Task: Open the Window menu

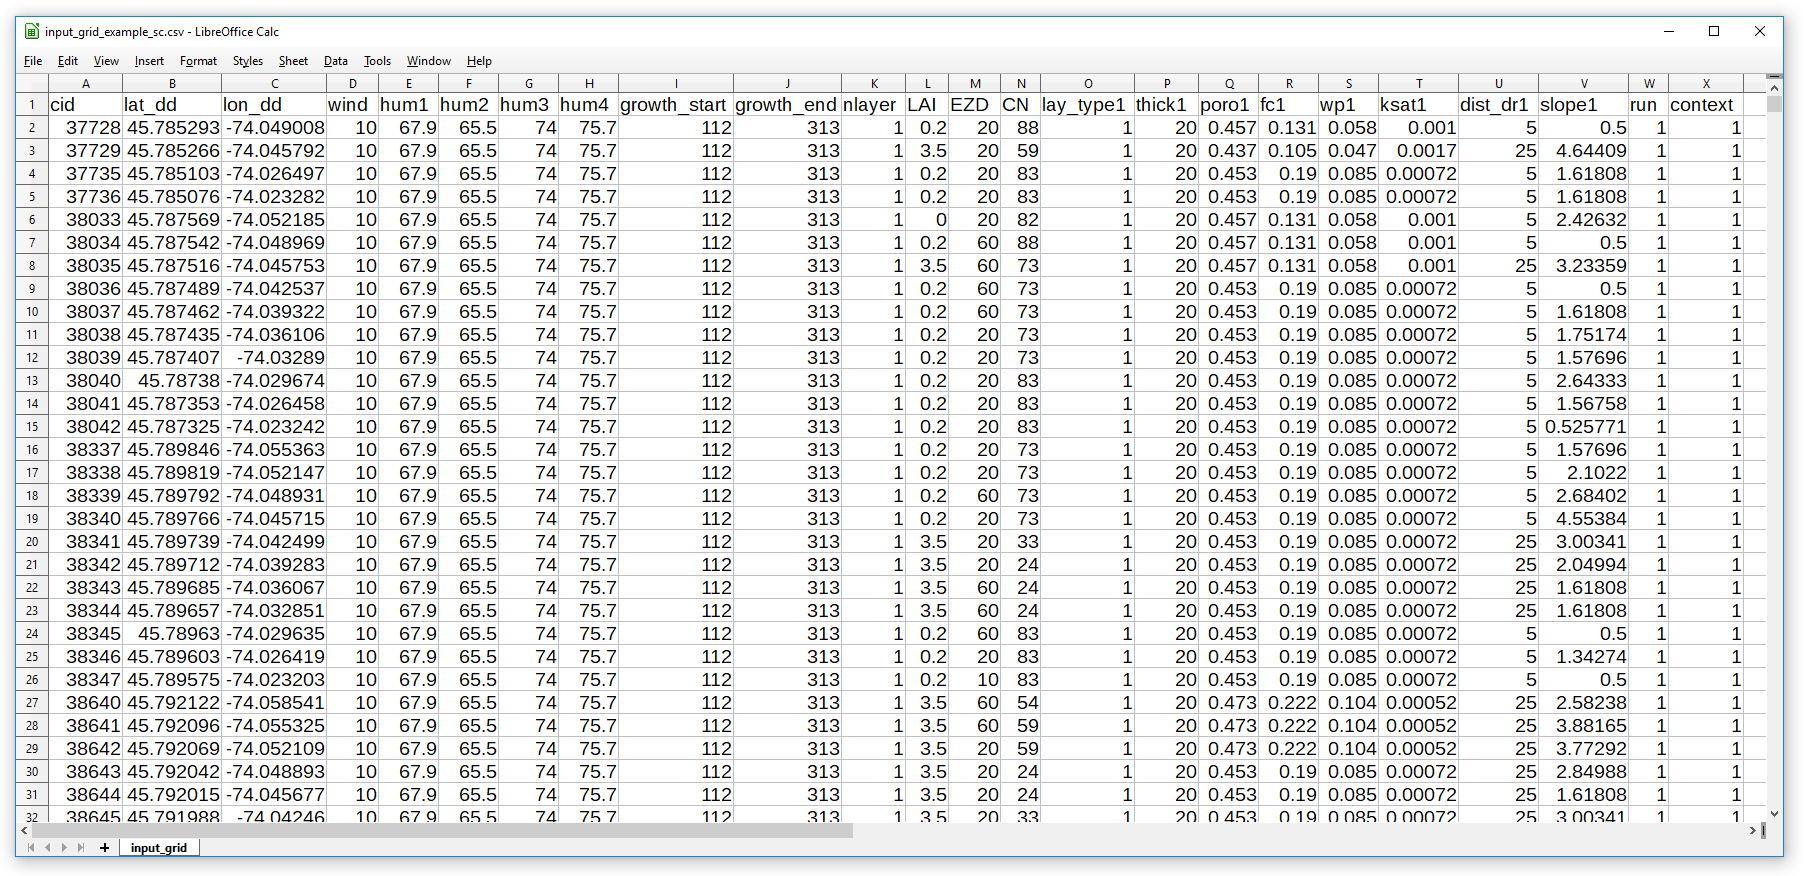Action: pyautogui.click(x=429, y=61)
